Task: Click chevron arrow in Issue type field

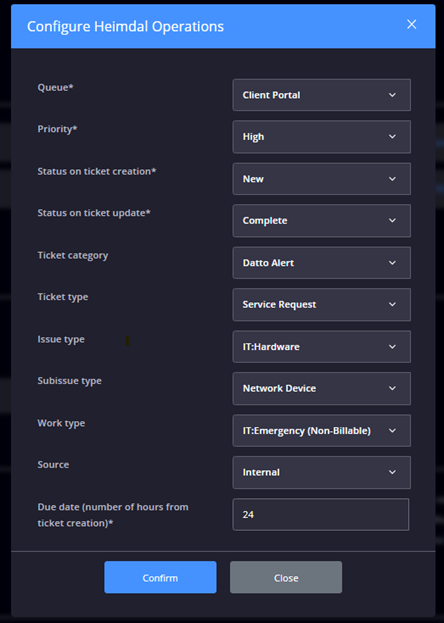Action: tap(392, 346)
